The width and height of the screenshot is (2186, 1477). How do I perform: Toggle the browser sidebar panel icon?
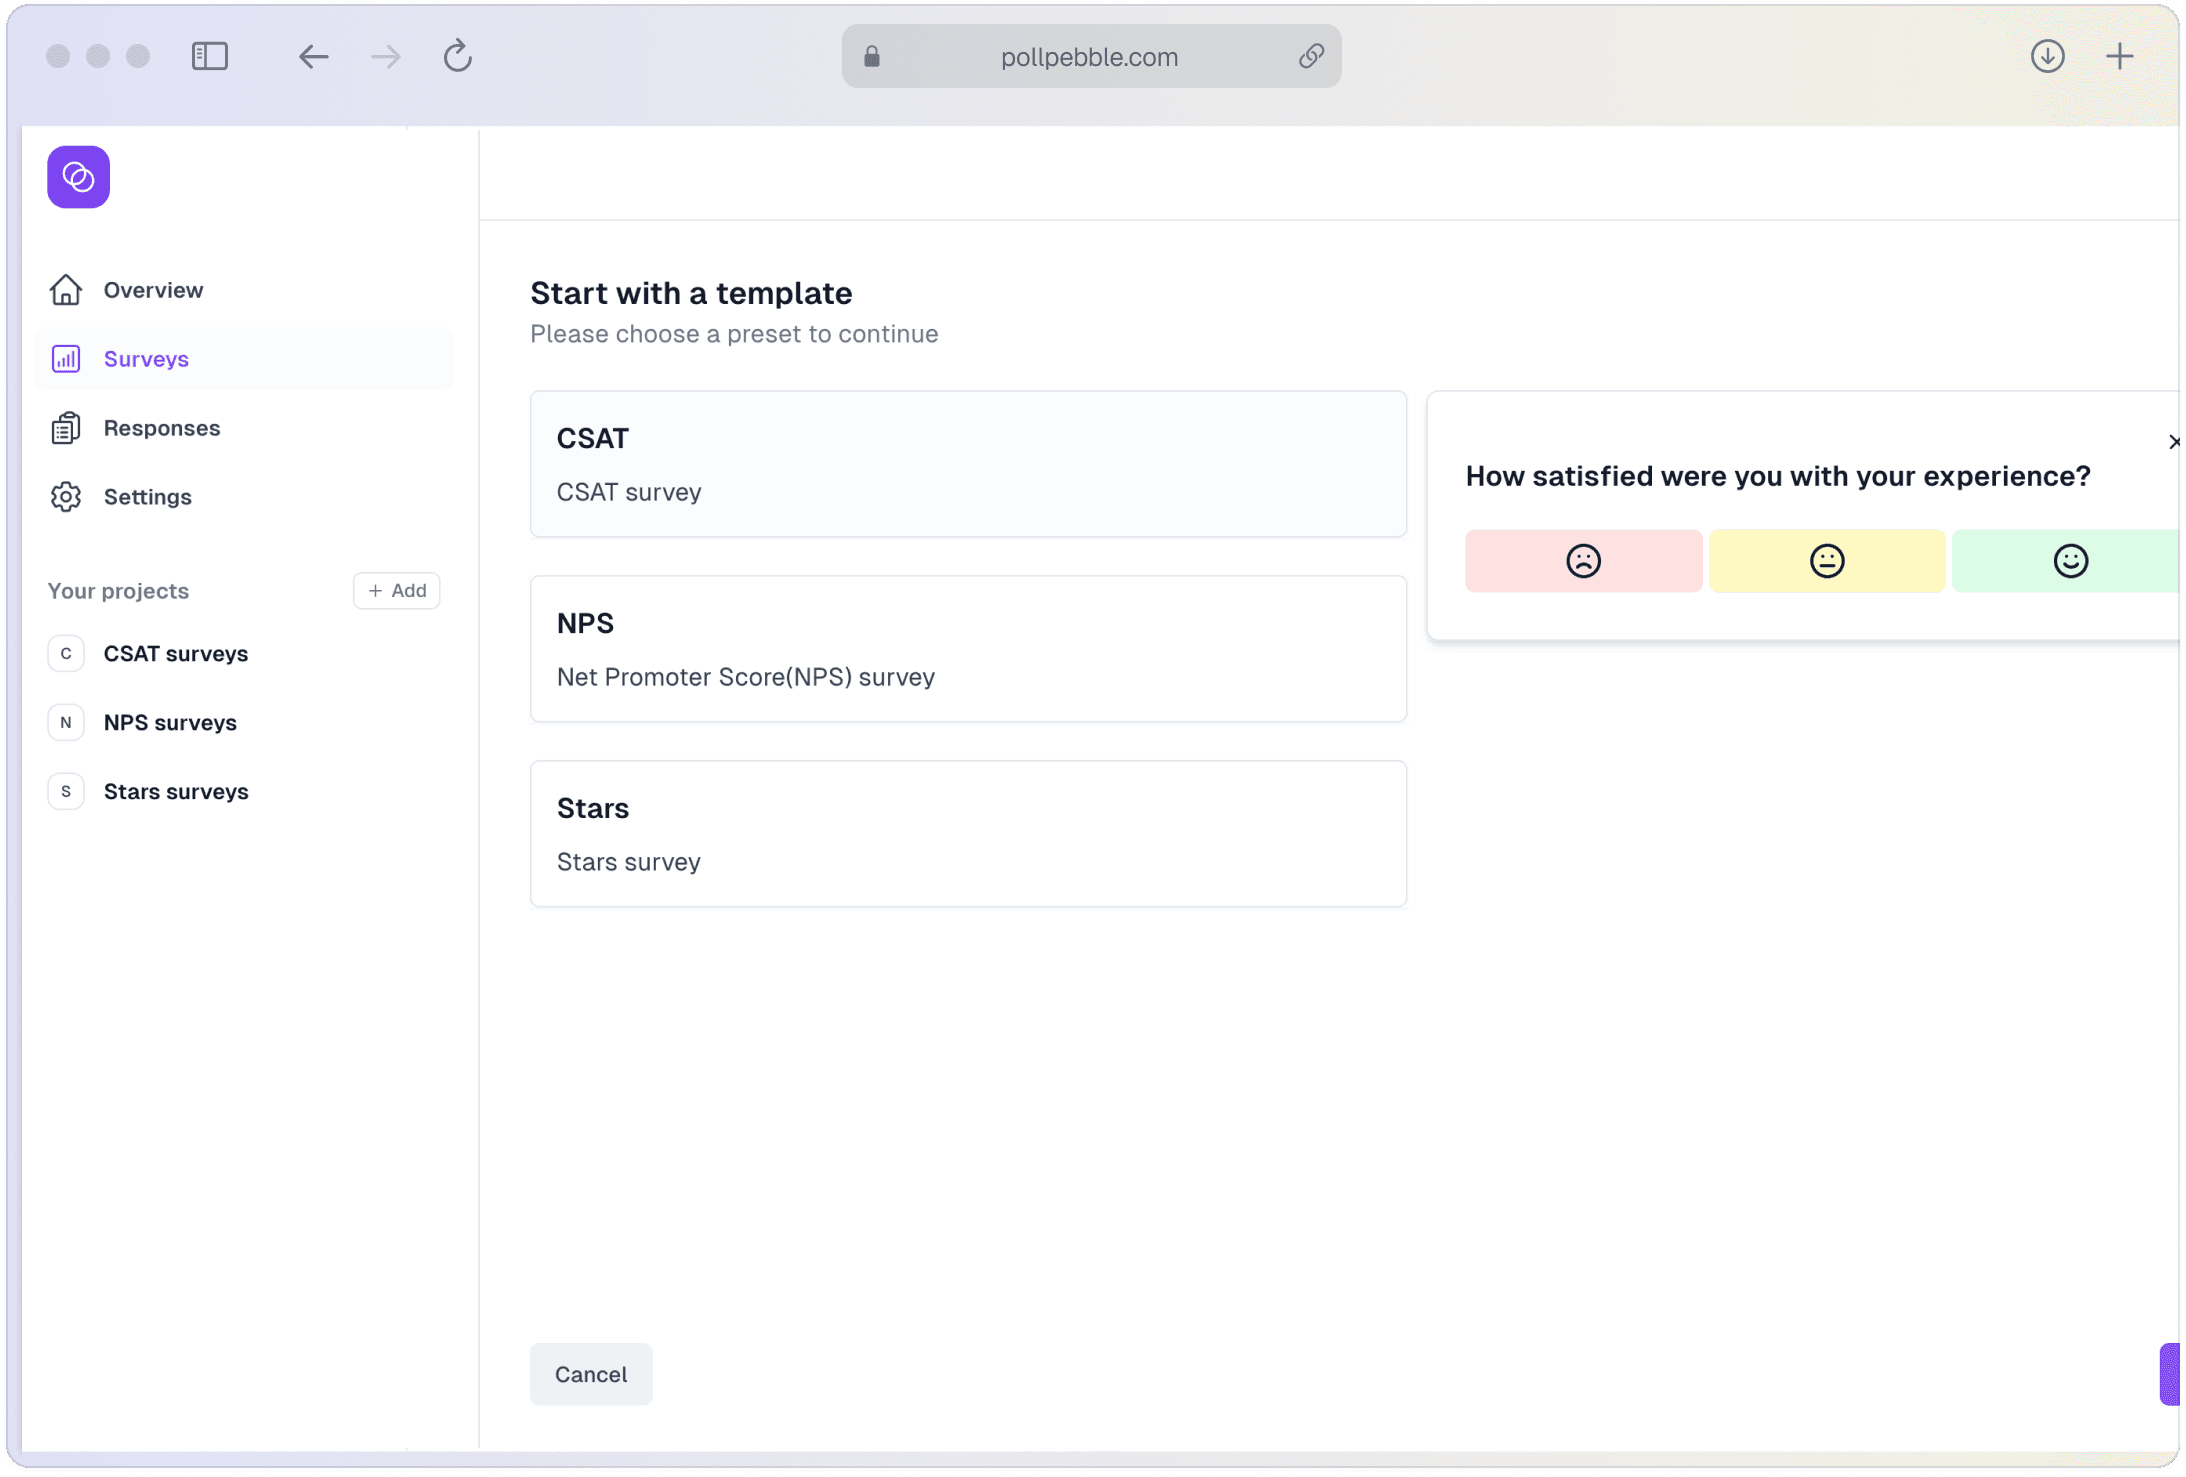pyautogui.click(x=210, y=56)
